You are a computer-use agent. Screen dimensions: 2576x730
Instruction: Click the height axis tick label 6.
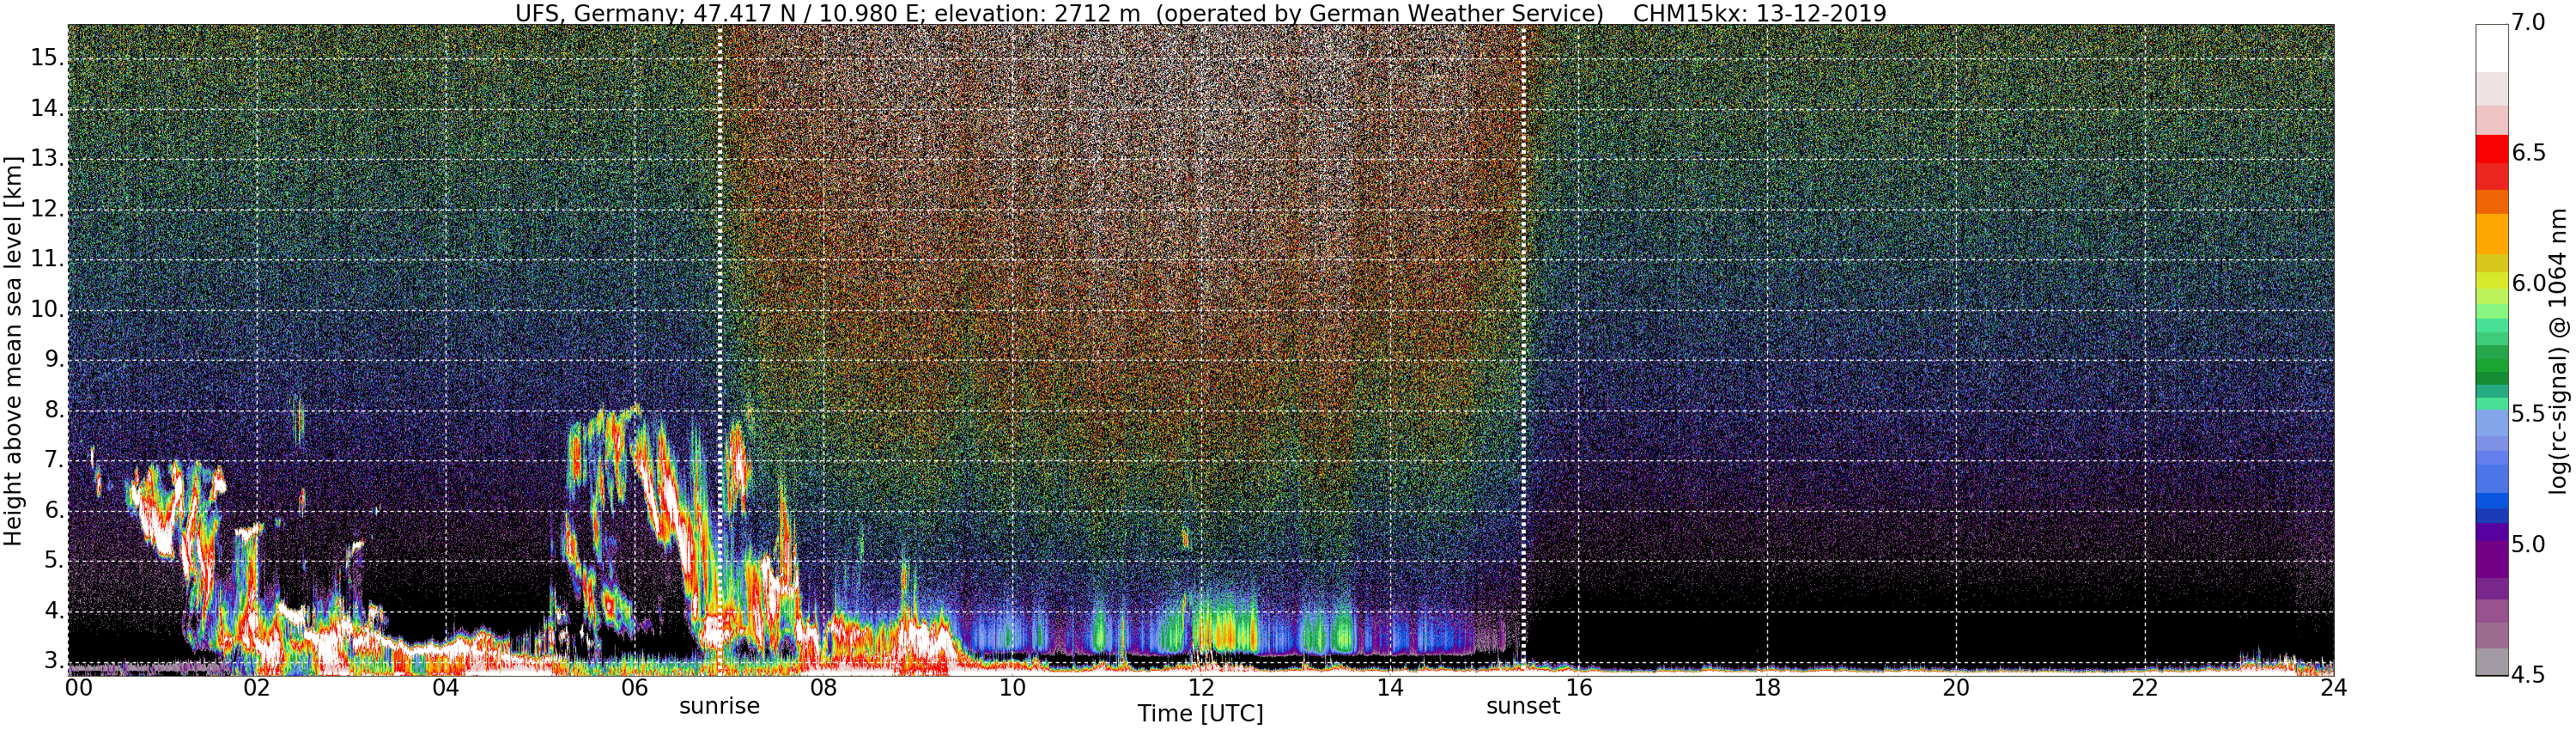point(53,511)
